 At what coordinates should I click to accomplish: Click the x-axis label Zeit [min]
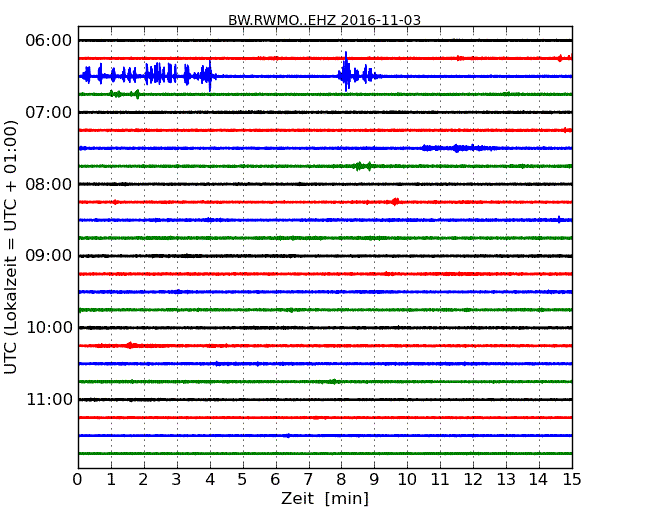[x=325, y=498]
